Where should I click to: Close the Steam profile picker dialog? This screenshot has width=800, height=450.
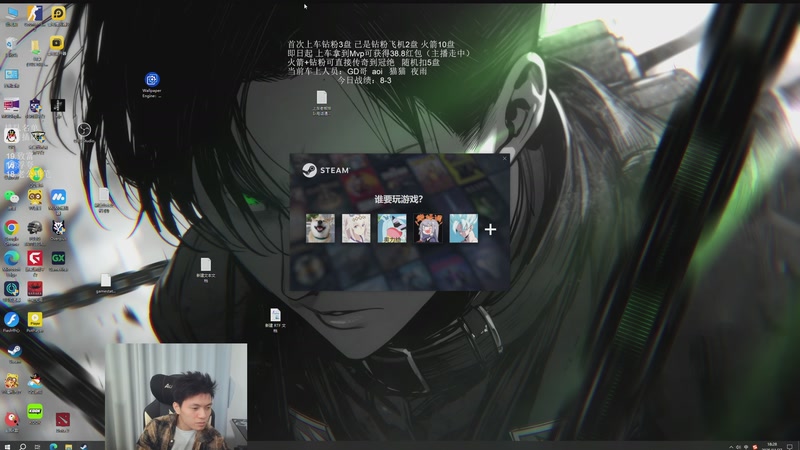505,158
